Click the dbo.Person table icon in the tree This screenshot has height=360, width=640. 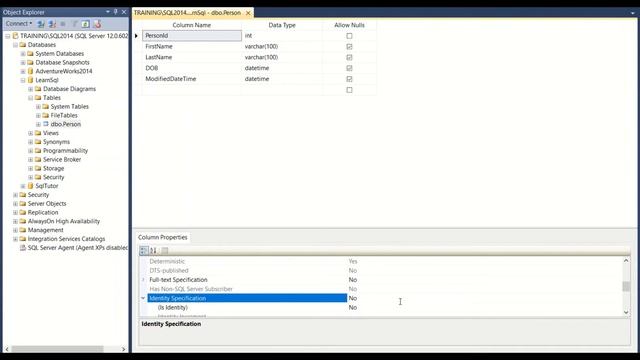(46, 124)
